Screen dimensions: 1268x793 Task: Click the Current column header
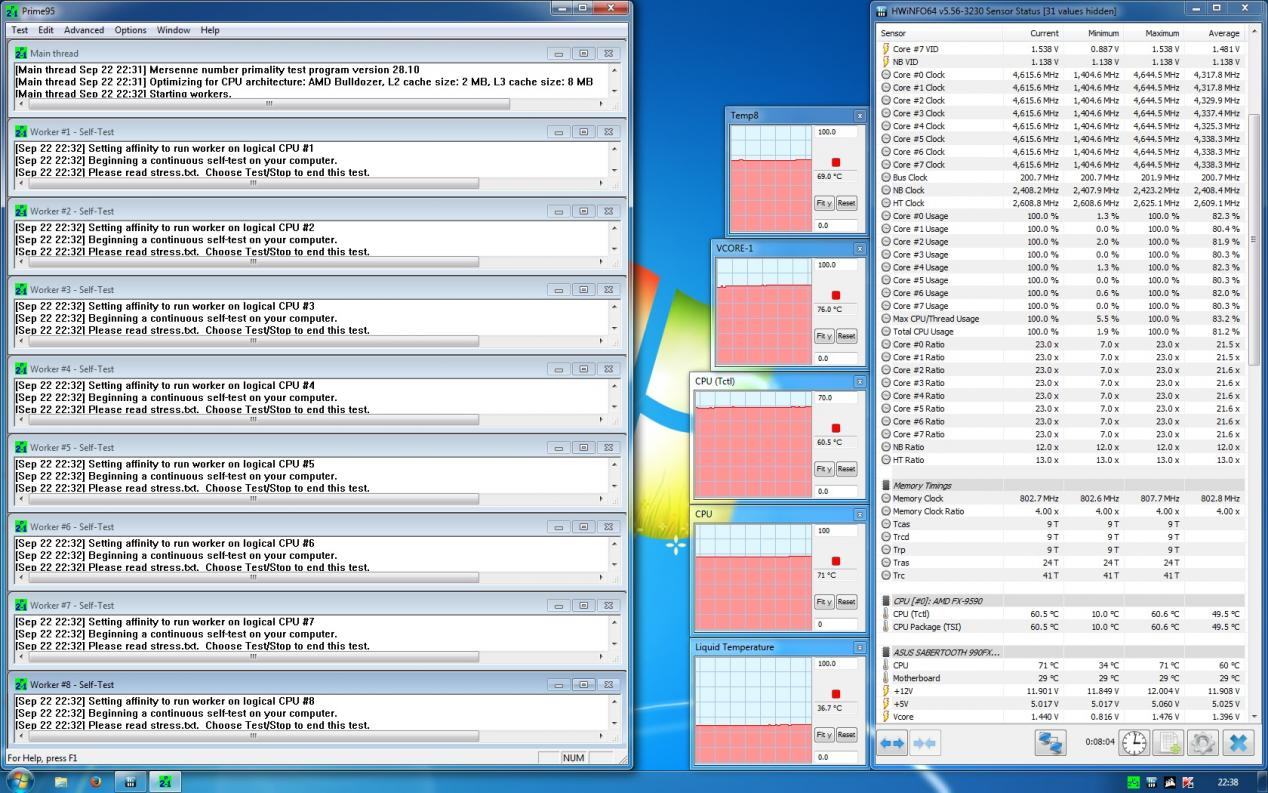(1032, 33)
